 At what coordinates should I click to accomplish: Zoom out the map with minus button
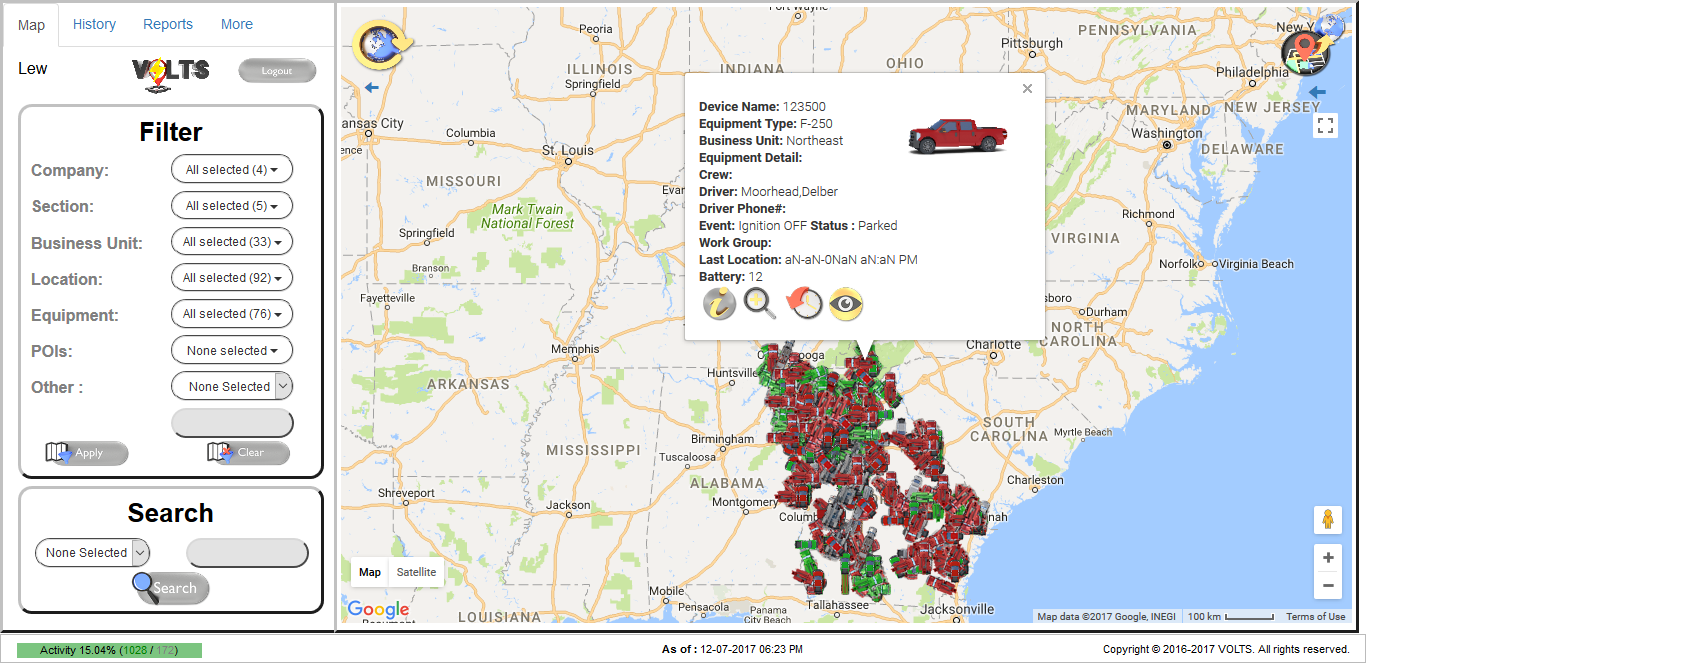(1327, 585)
